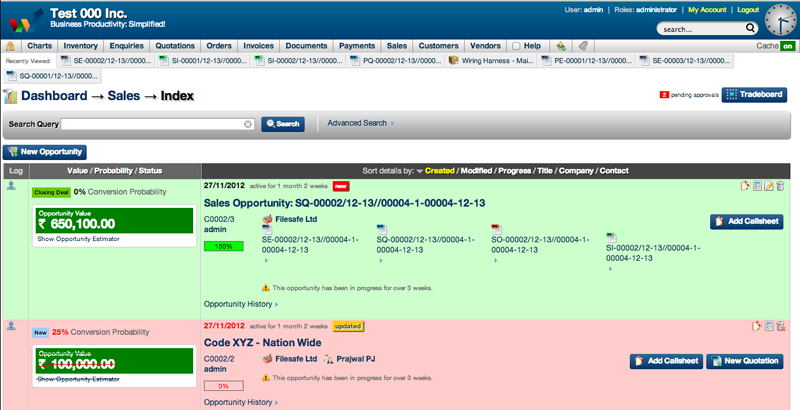
Task: Open the Invoices menu
Action: coord(258,46)
